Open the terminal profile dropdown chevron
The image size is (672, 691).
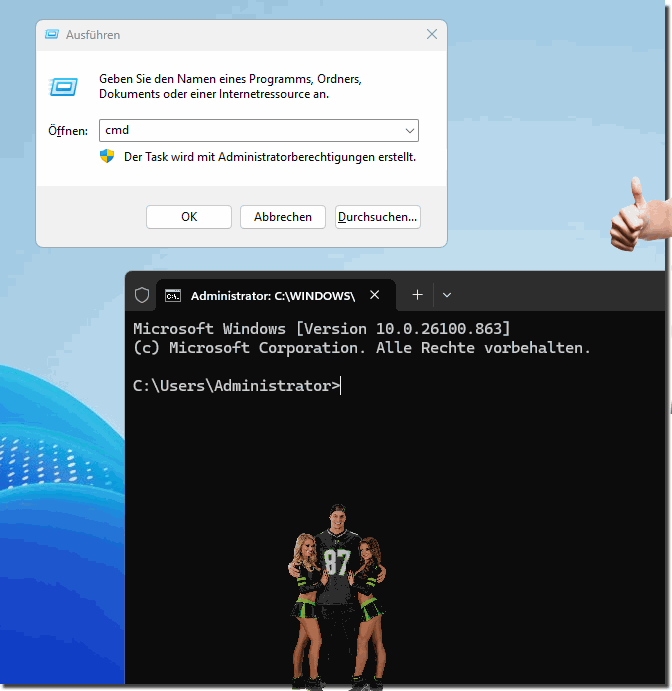pyautogui.click(x=447, y=295)
